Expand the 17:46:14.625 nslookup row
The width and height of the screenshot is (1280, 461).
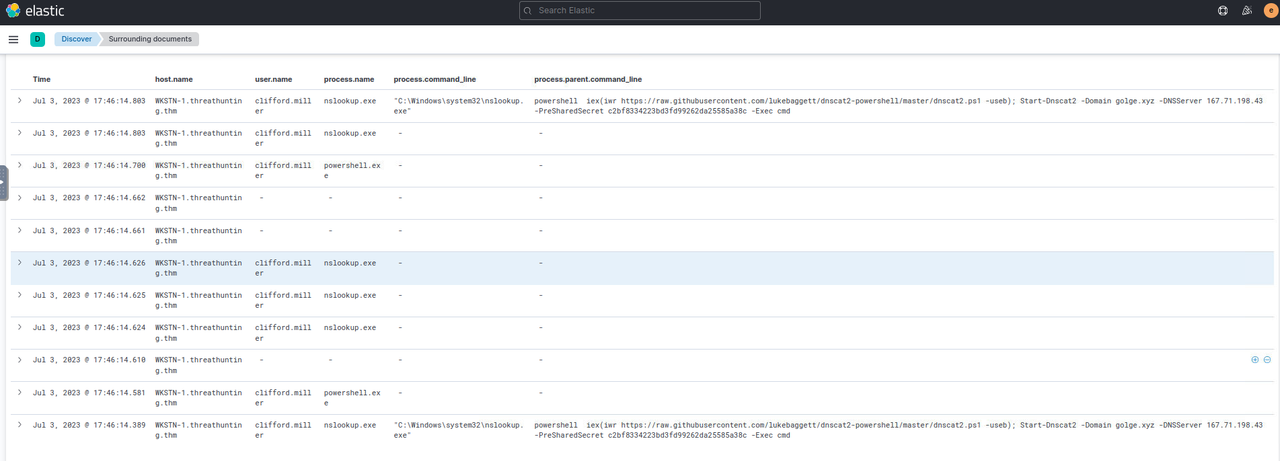click(x=19, y=295)
